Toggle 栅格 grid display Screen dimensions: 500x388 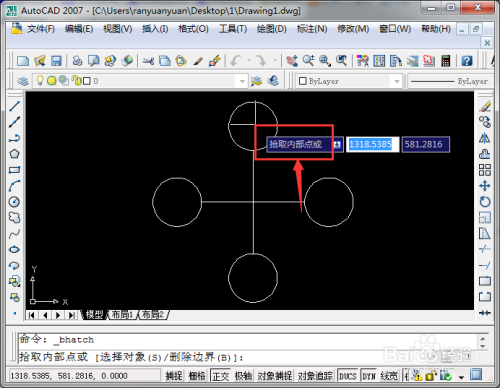197,376
